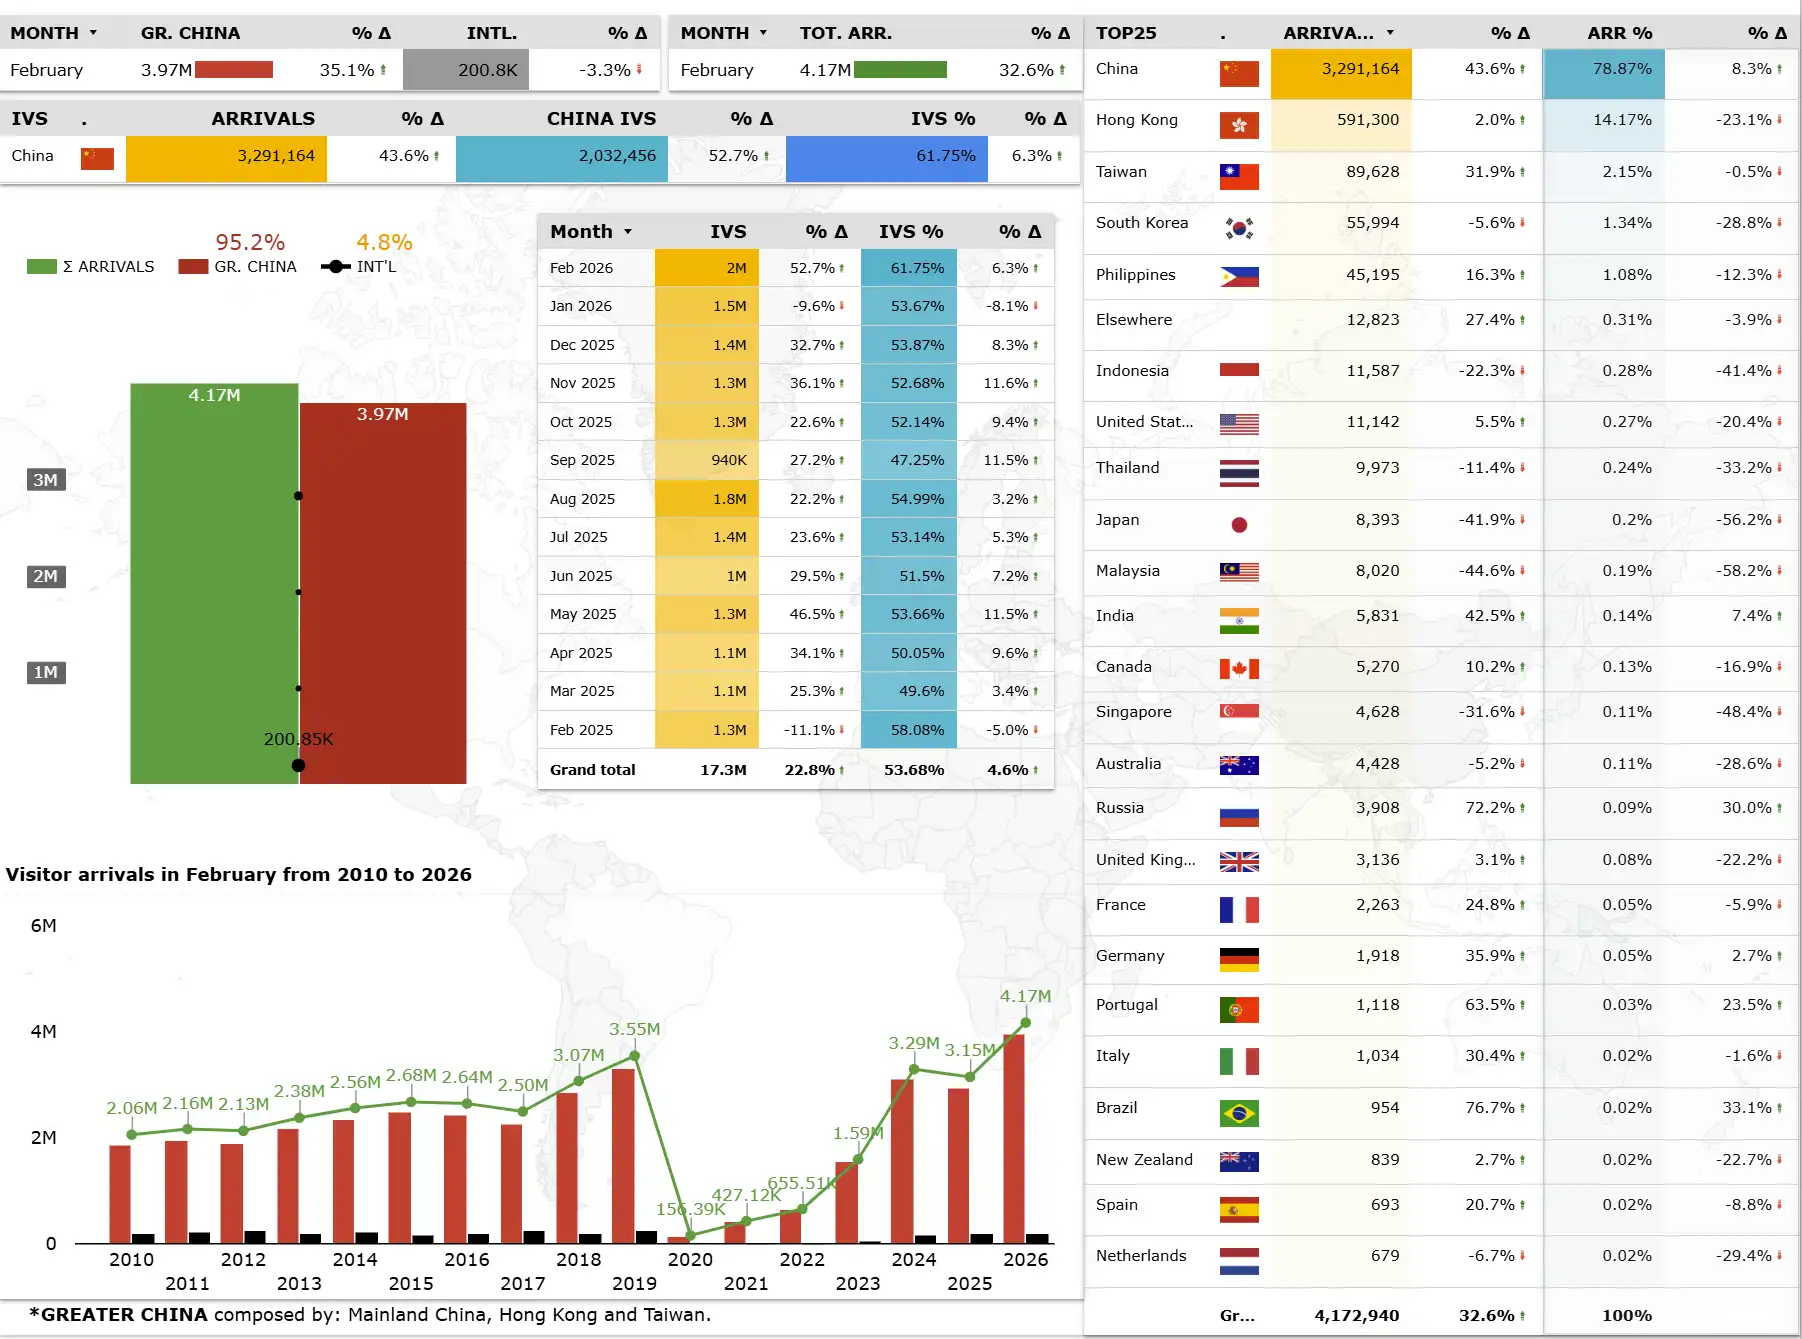Toggle the INT'L legend line series
Screen dimensions: 1802x1339
pyautogui.click(x=359, y=267)
